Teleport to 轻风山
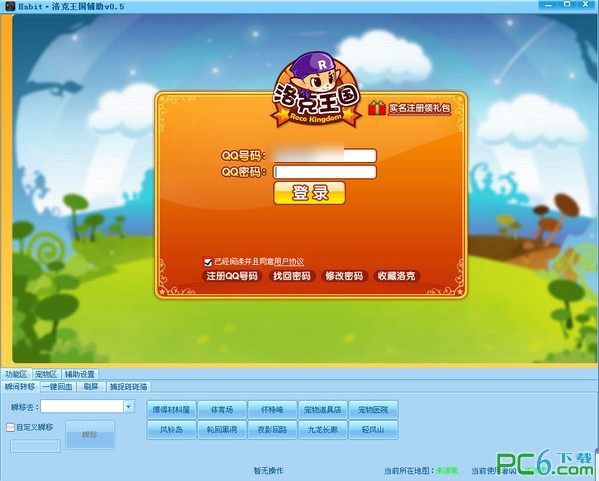This screenshot has height=481, width=599. click(x=373, y=430)
